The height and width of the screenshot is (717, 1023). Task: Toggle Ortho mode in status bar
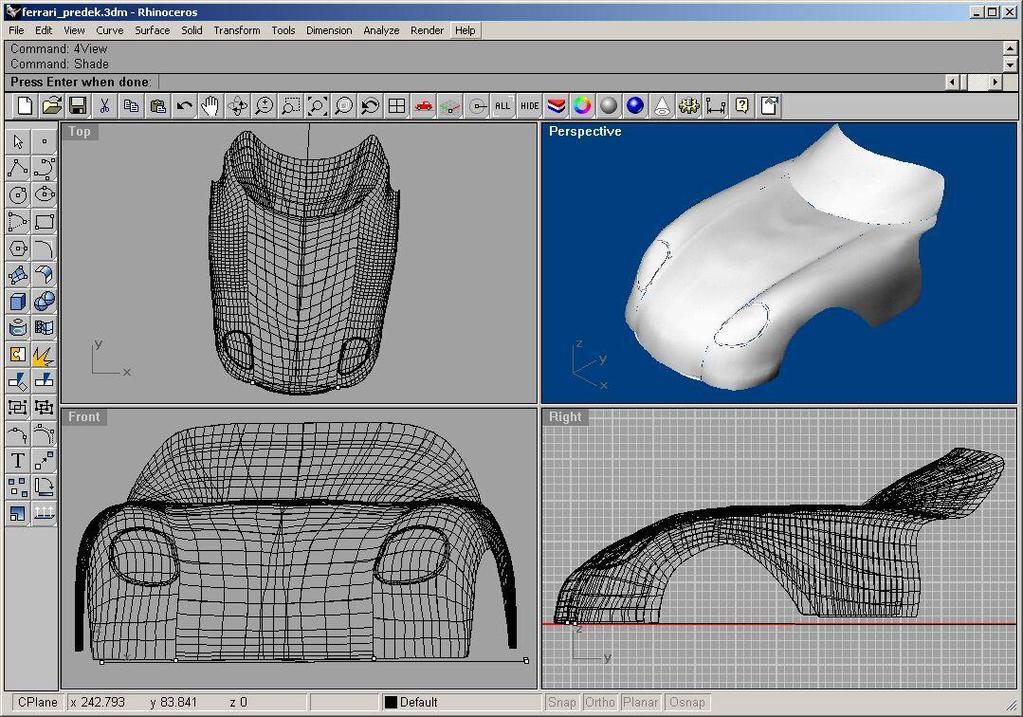point(600,703)
